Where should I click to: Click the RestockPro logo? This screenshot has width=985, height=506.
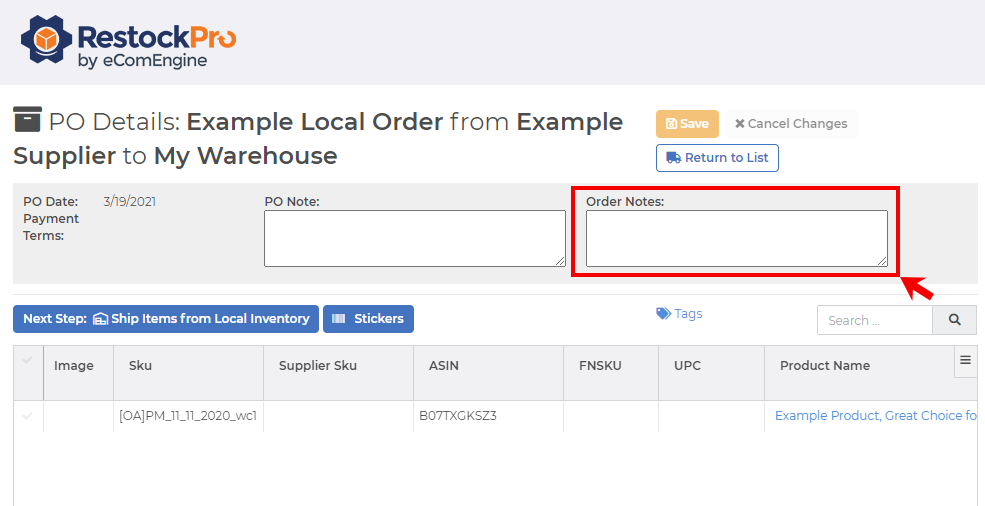129,44
